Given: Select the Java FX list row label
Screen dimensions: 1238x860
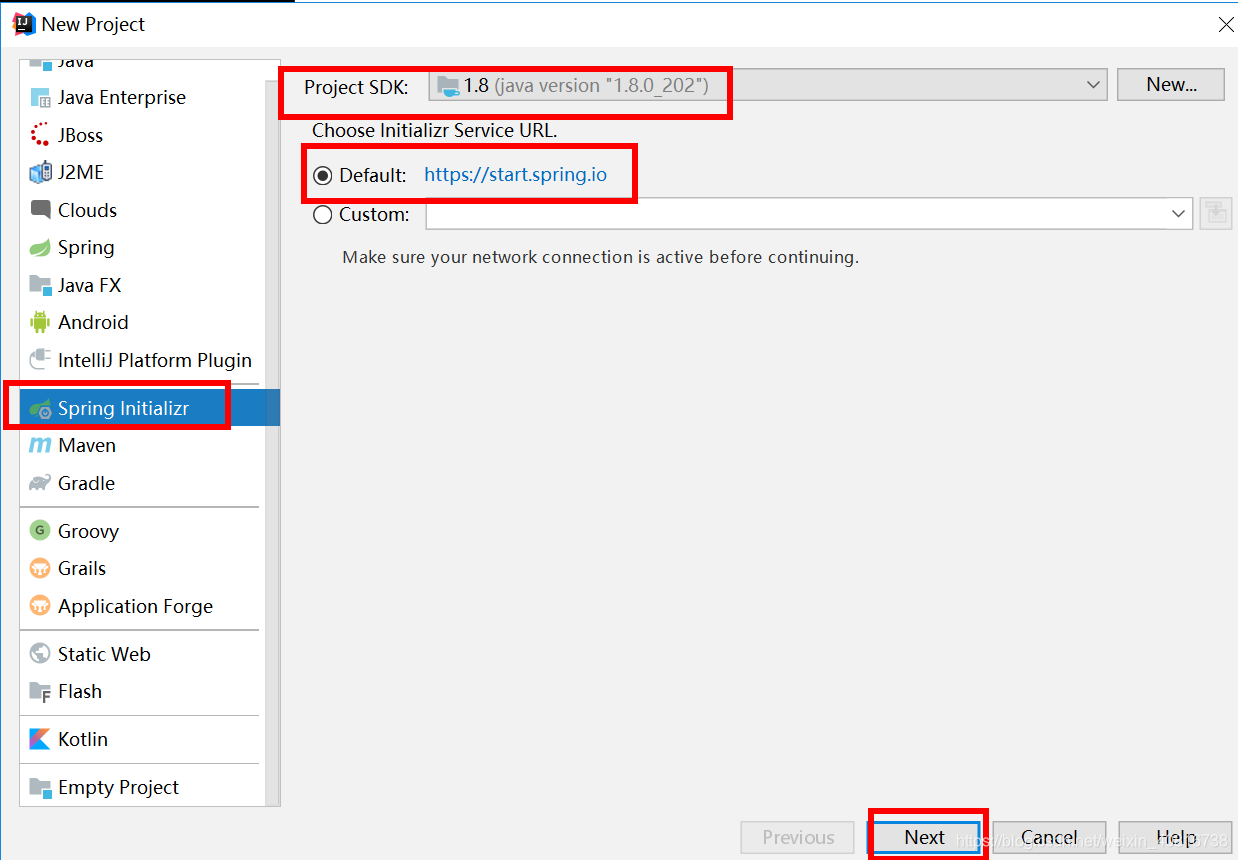Looking at the screenshot, I should click(x=89, y=285).
